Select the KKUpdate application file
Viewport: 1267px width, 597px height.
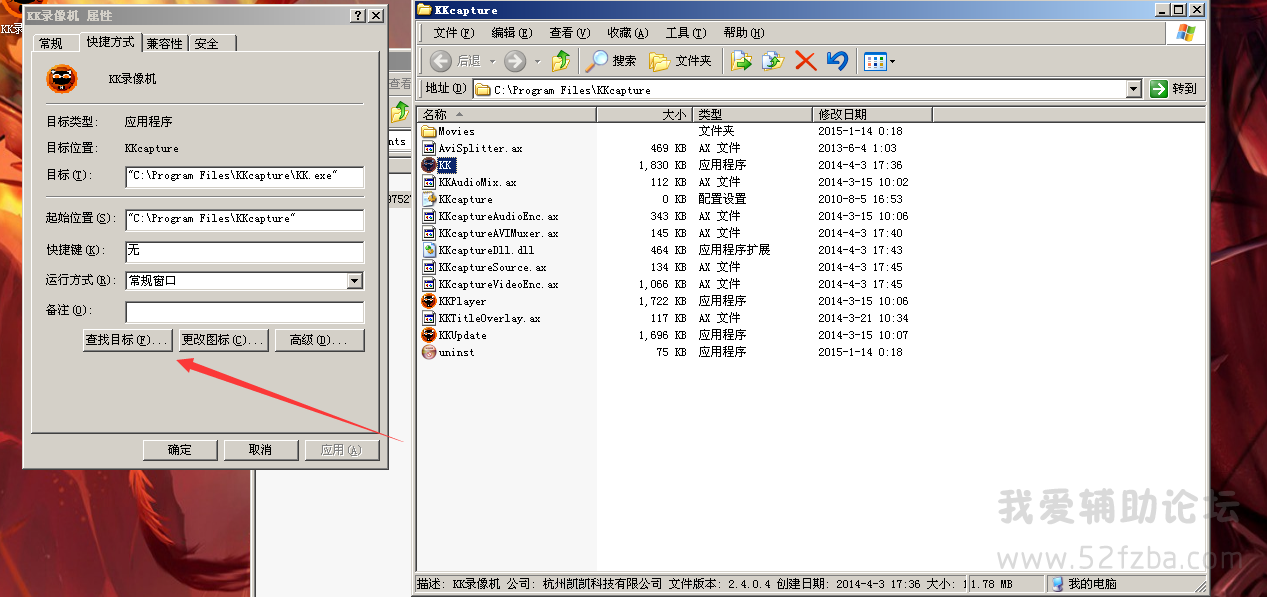pyautogui.click(x=462, y=335)
